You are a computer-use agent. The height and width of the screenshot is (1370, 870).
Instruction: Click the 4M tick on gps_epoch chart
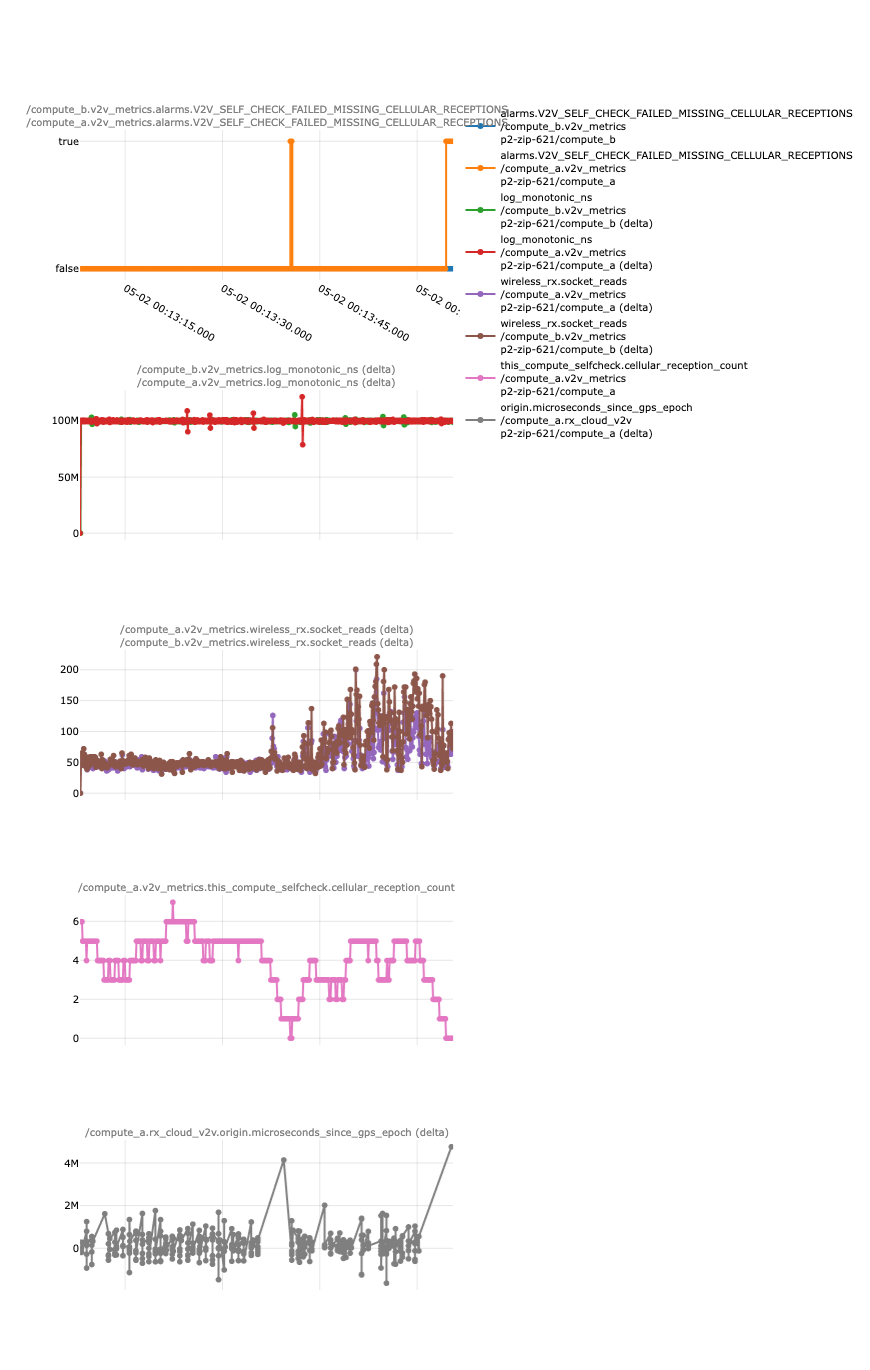click(71, 1163)
